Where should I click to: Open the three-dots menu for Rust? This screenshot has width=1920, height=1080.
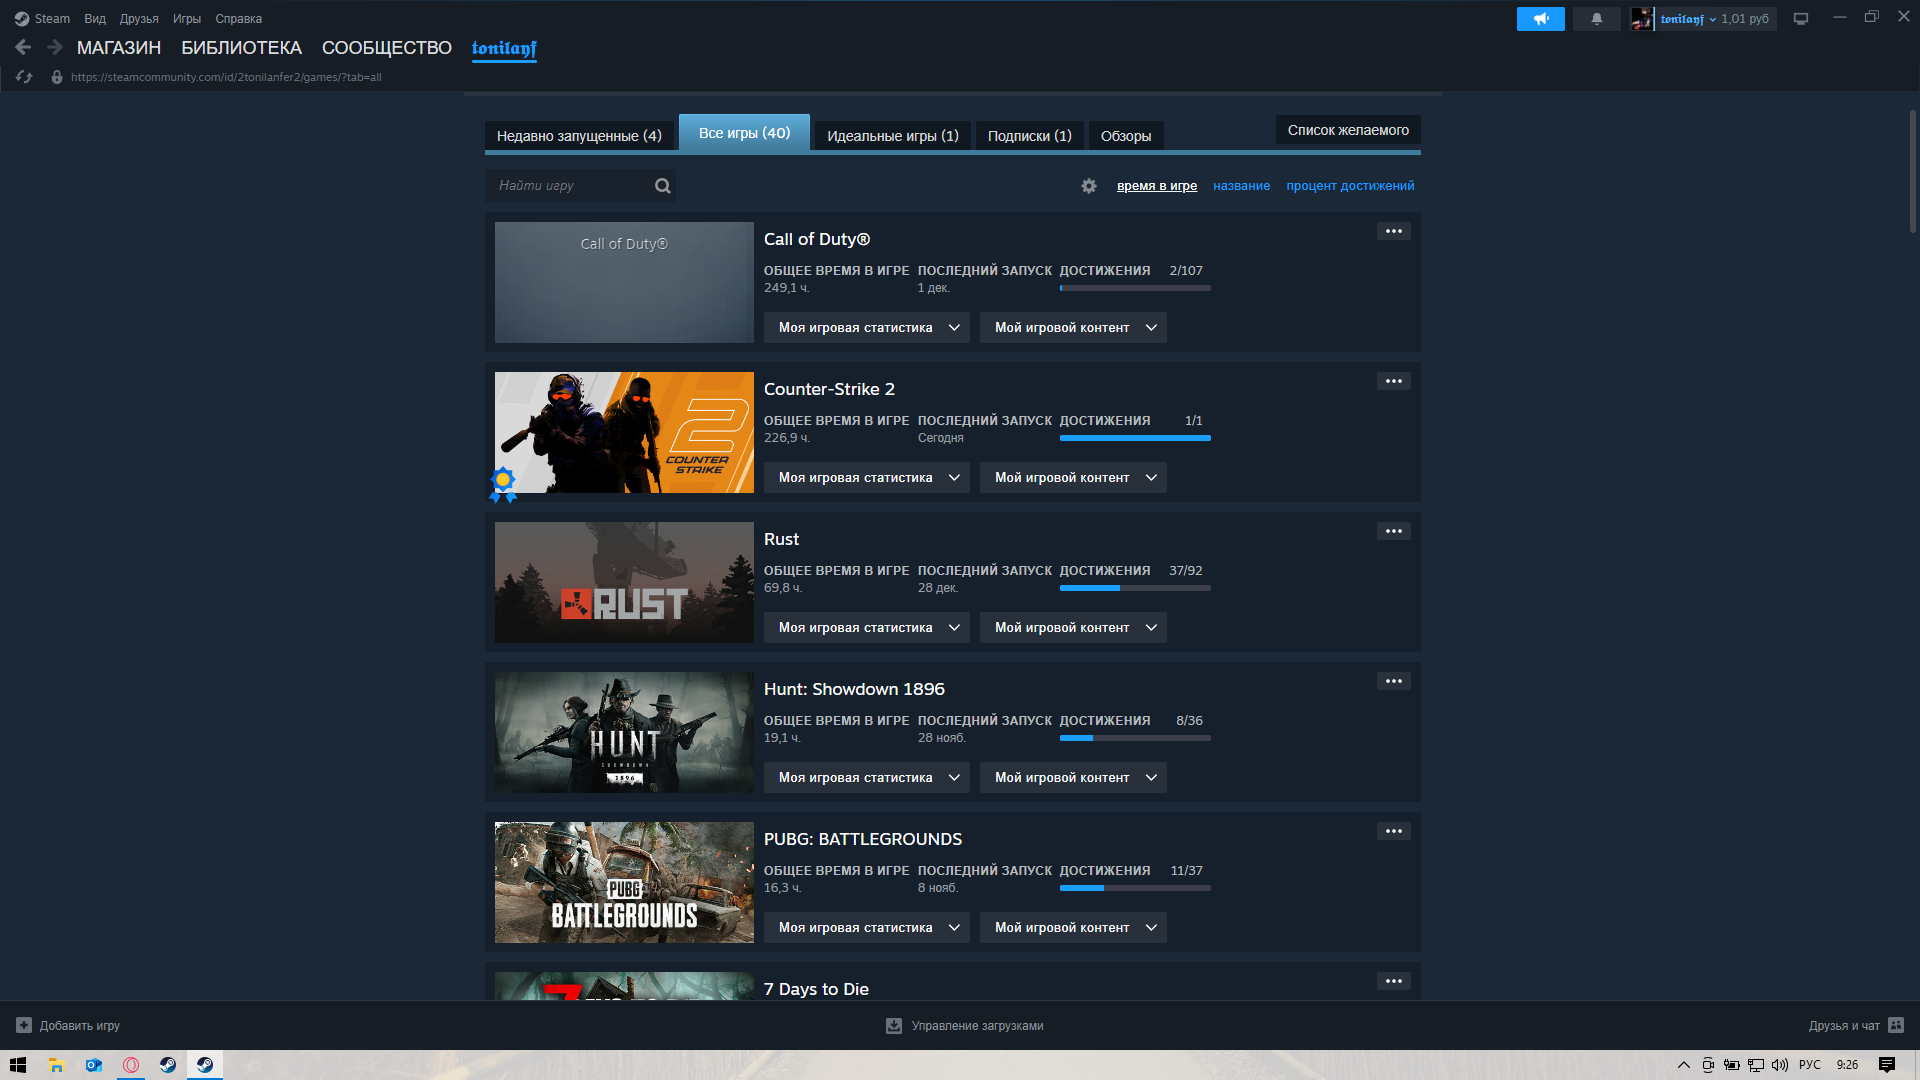point(1394,531)
